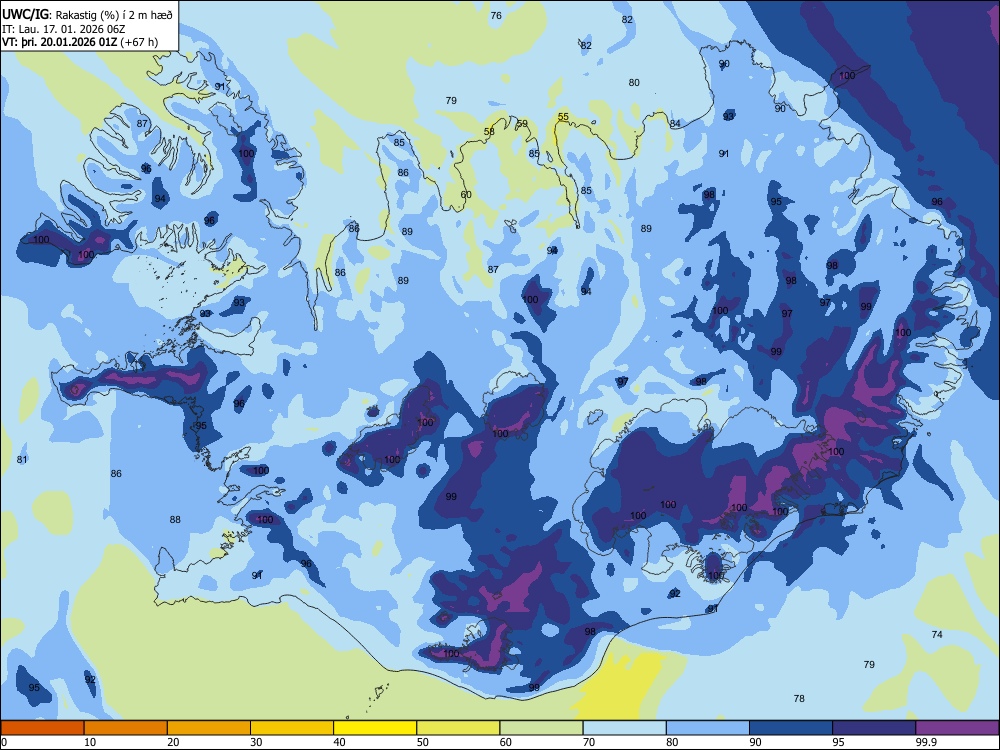Click the 'IT: Lau. 17. 01. 2026 06Z' line

click(63, 29)
